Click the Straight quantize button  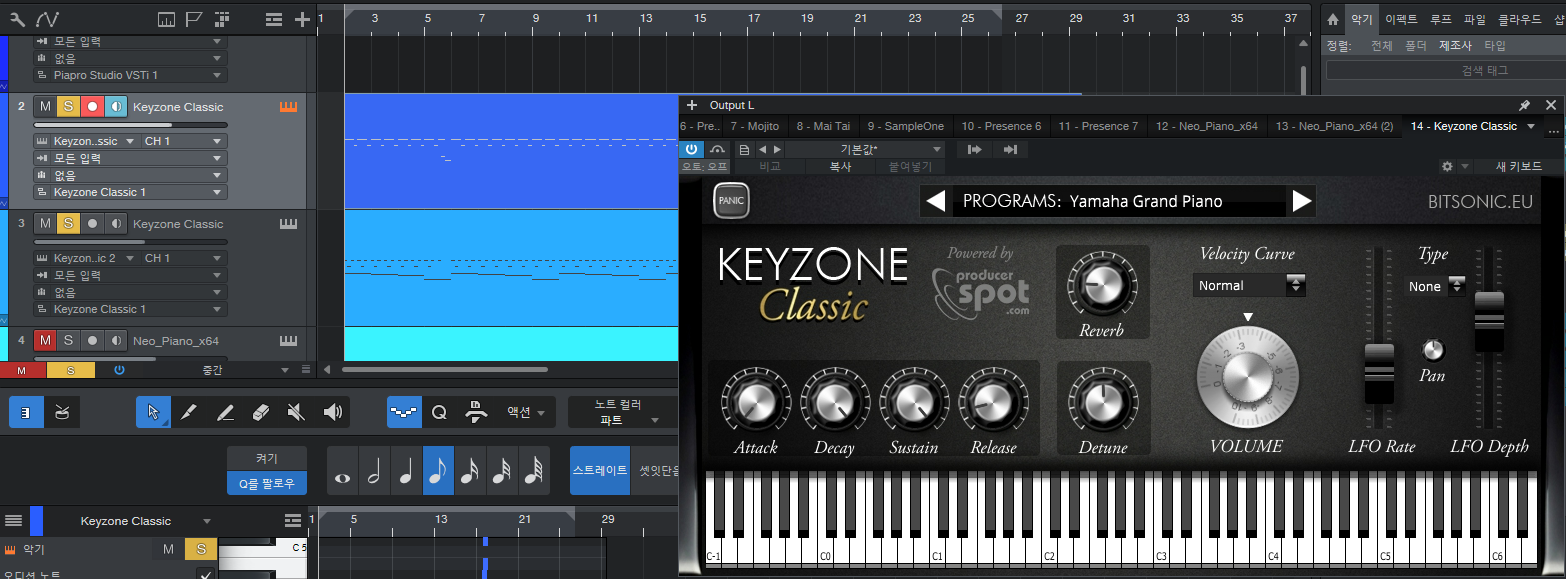[x=600, y=470]
